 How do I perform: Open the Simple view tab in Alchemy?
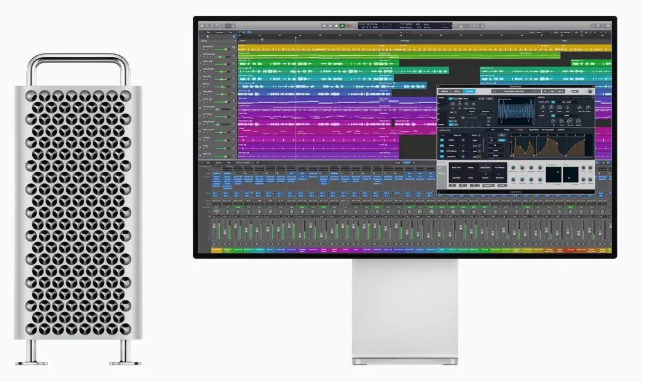[x=457, y=91]
